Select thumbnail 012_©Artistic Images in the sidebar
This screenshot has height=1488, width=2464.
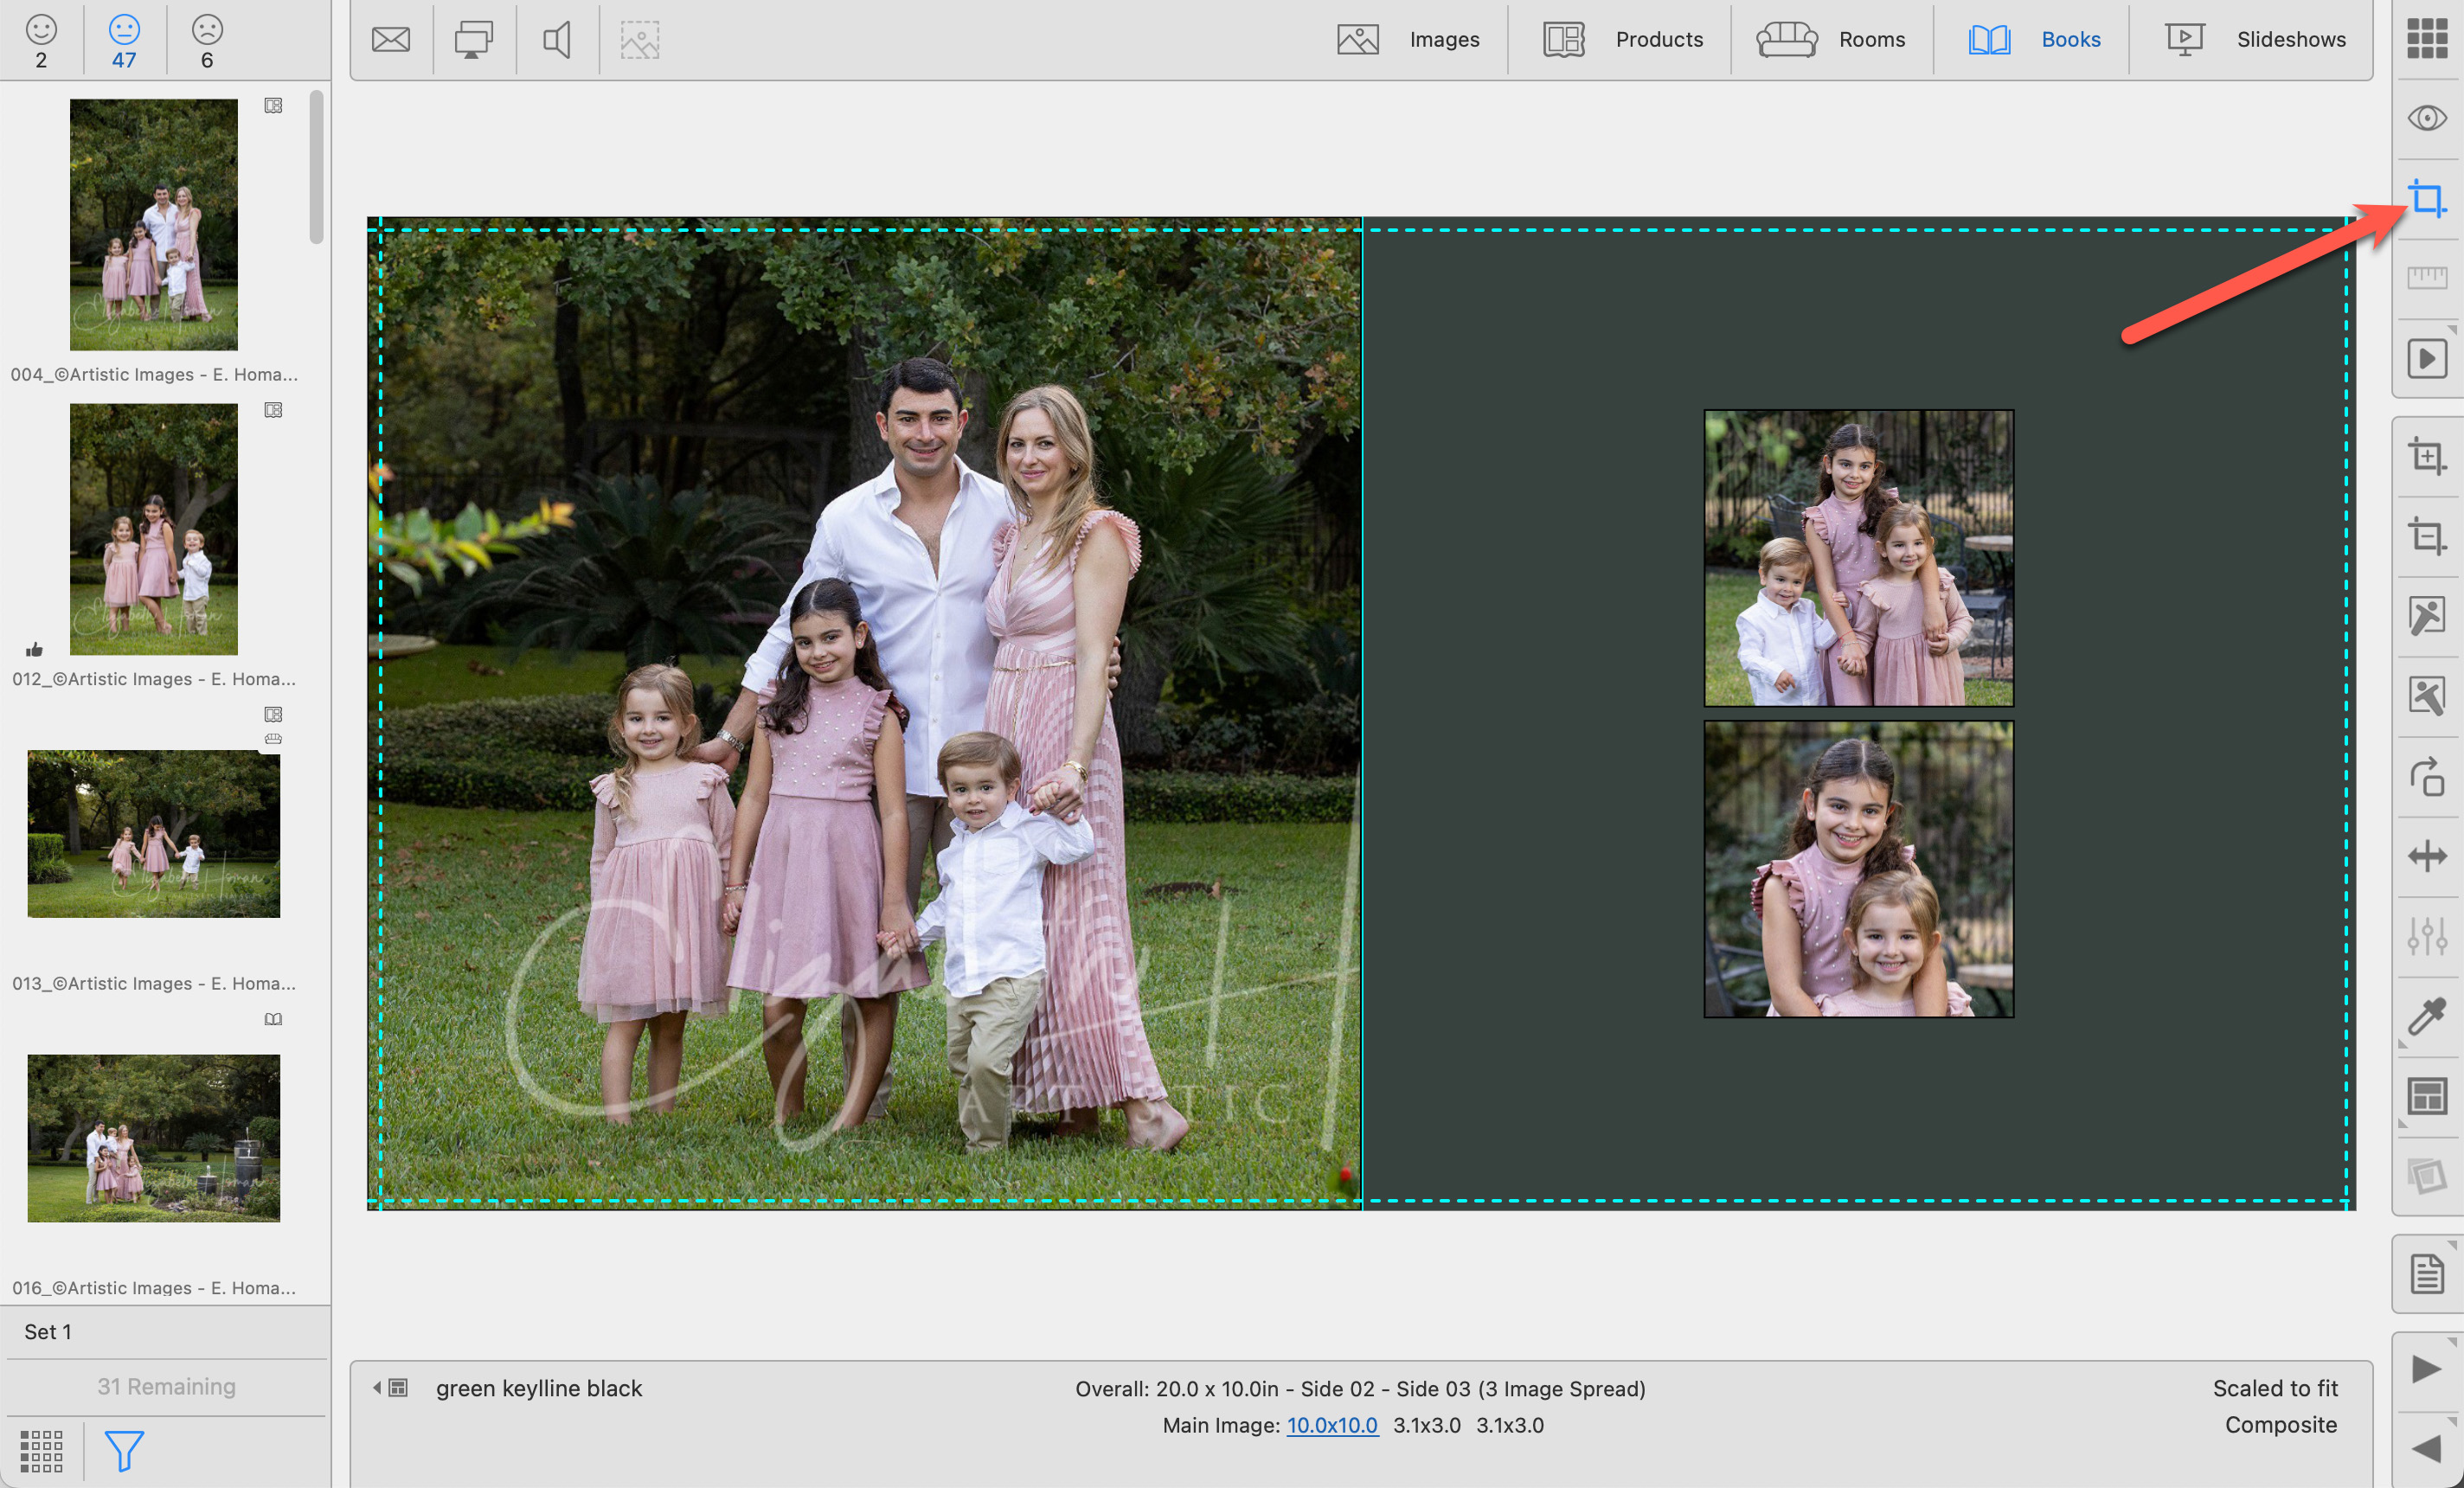[x=153, y=529]
